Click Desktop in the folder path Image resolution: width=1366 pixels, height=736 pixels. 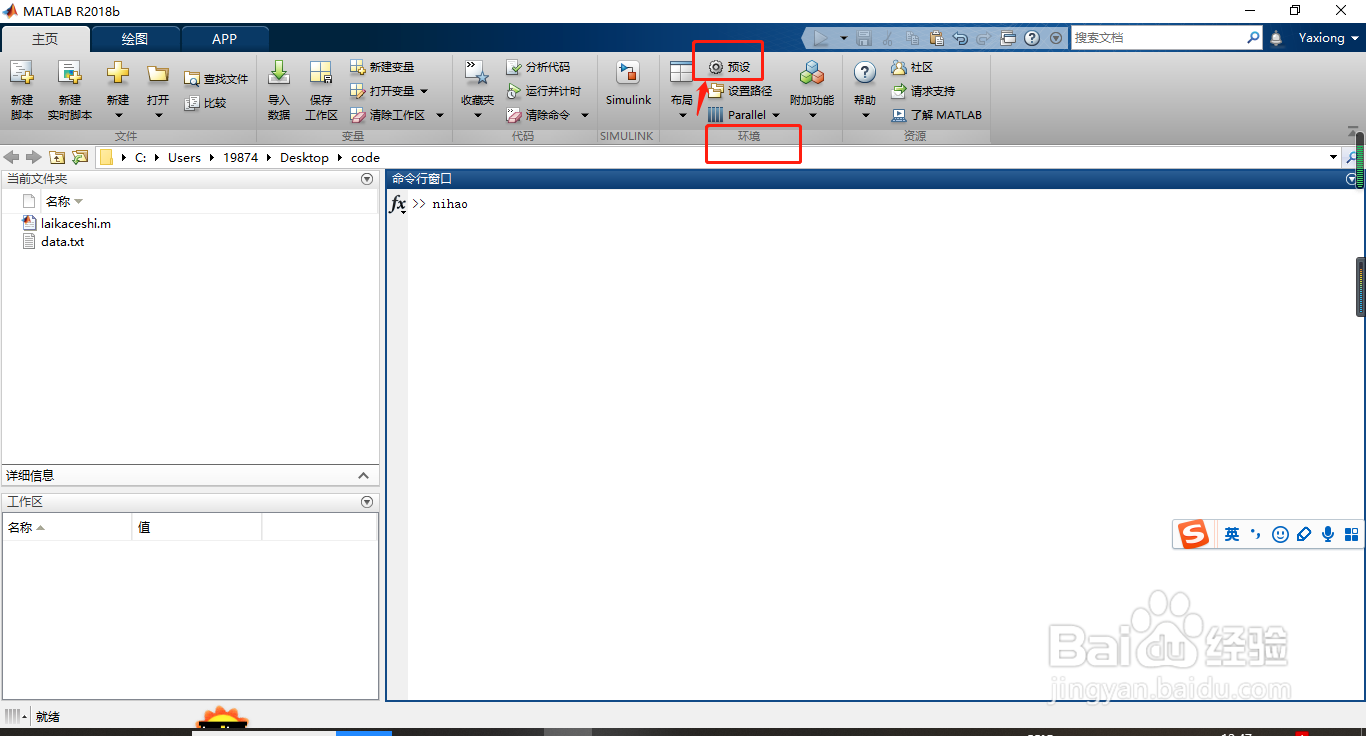pos(304,157)
